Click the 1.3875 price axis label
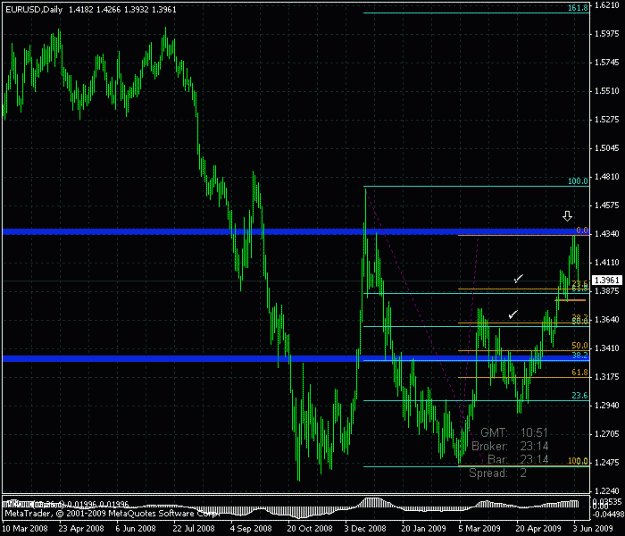 (x=607, y=291)
